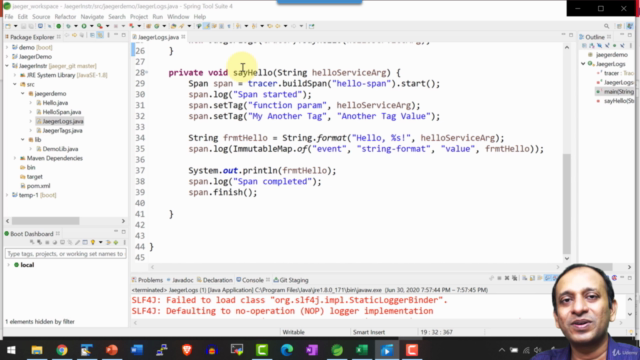Click the green Run toolbar icon
The image size is (640, 360).
click(84, 26)
